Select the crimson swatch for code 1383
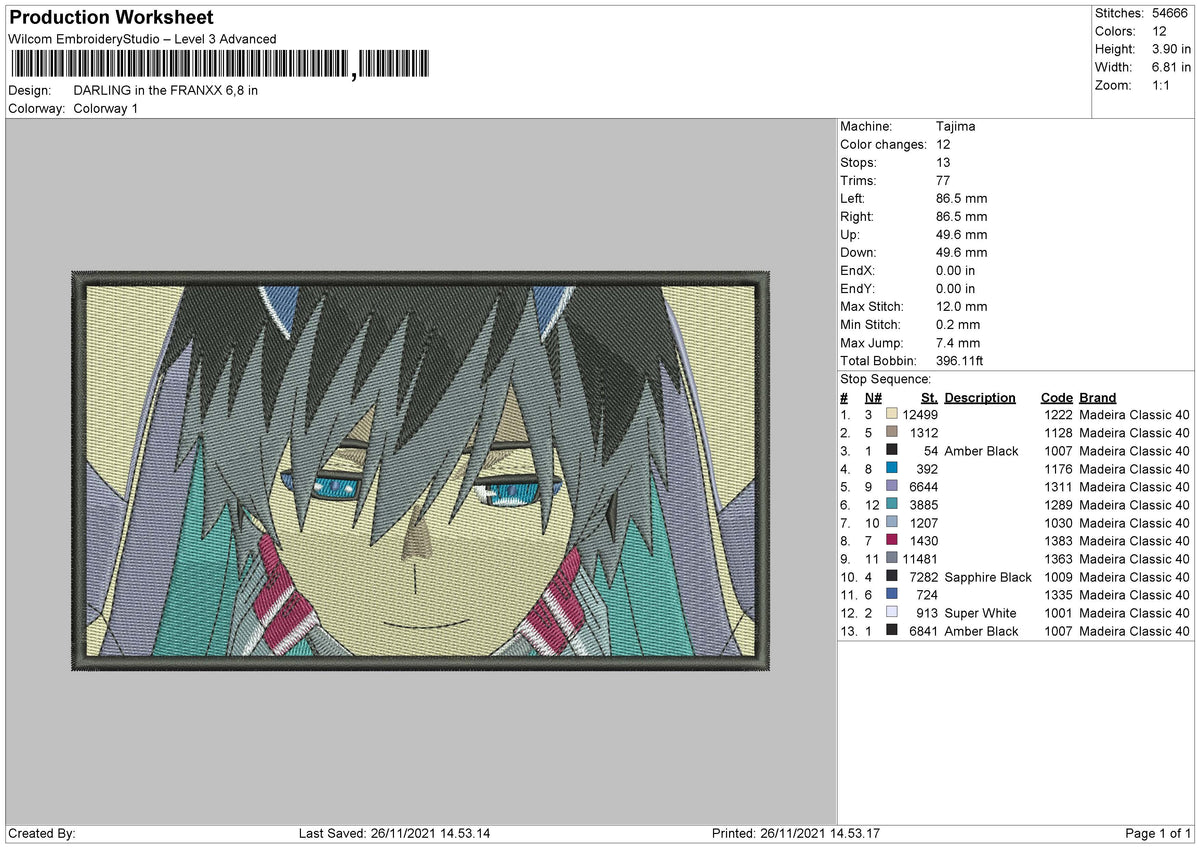Image resolution: width=1200 pixels, height=848 pixels. pos(892,540)
